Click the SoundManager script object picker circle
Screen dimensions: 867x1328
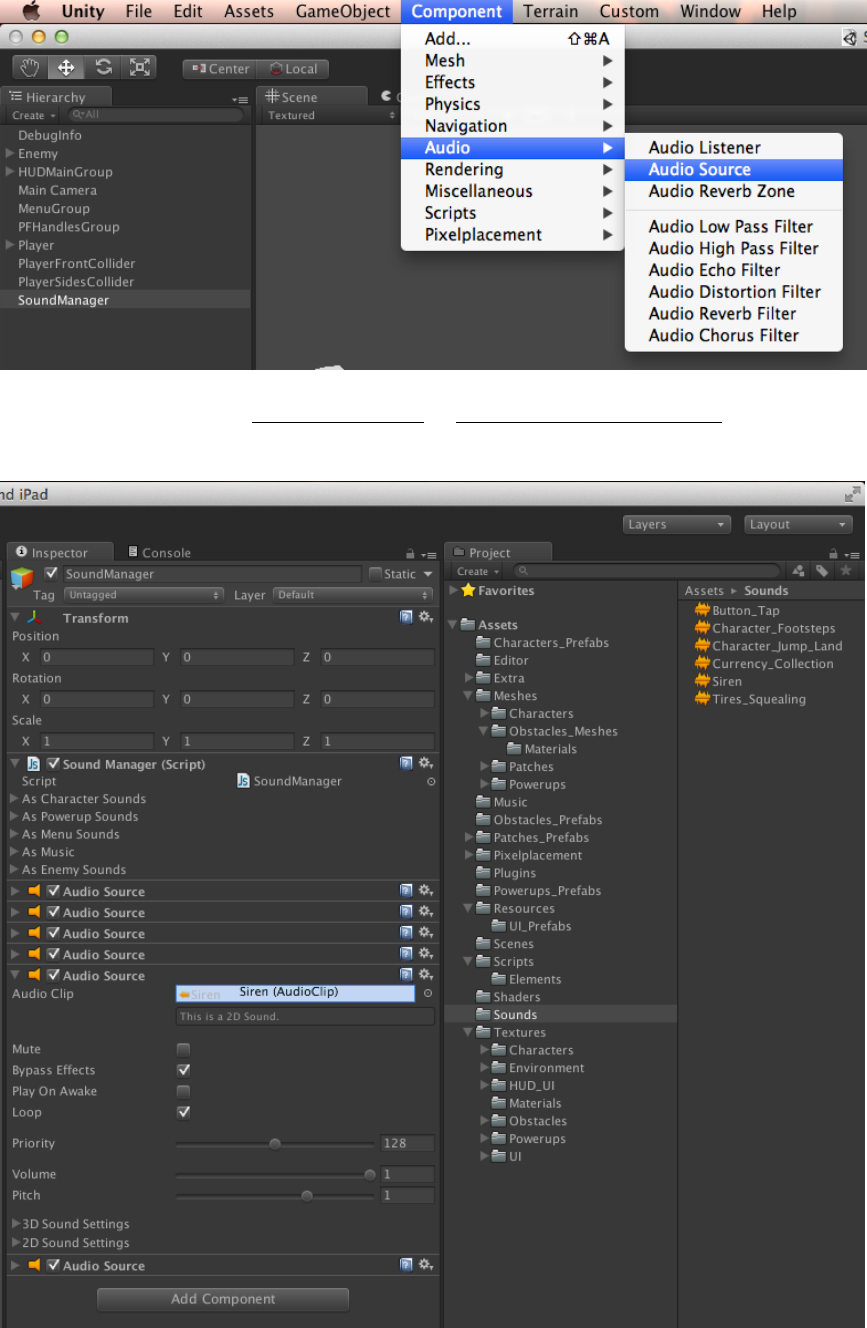pos(431,782)
